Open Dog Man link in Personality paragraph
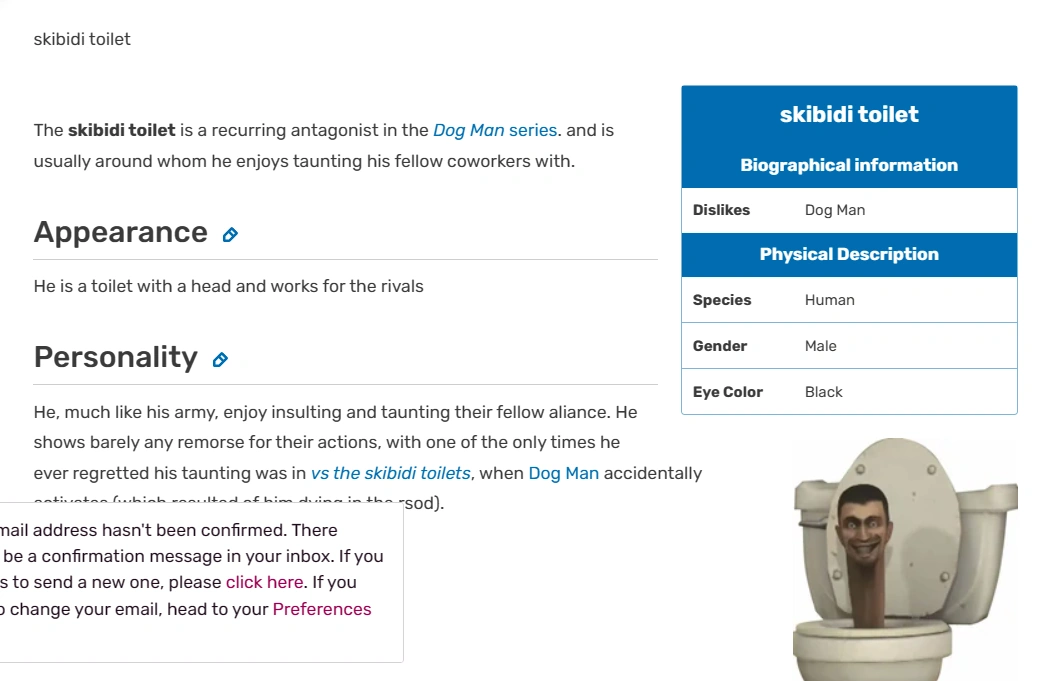Viewport: 1058px width, 681px height. (563, 473)
